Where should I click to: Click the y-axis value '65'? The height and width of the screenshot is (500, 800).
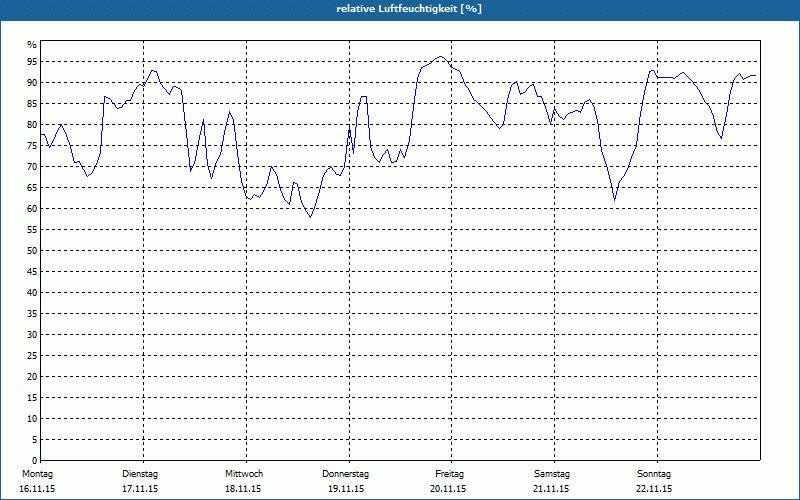click(32, 188)
